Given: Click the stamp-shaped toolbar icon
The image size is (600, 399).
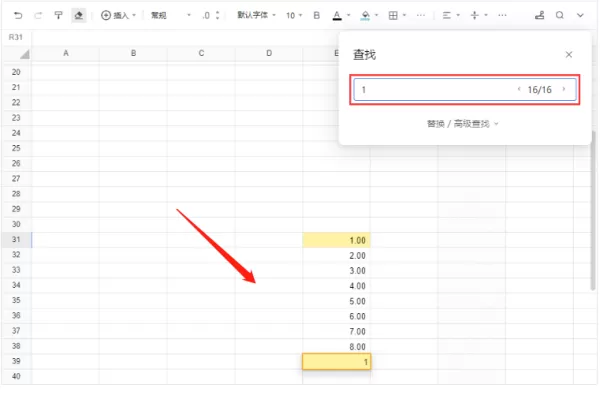Looking at the screenshot, I should (x=540, y=15).
